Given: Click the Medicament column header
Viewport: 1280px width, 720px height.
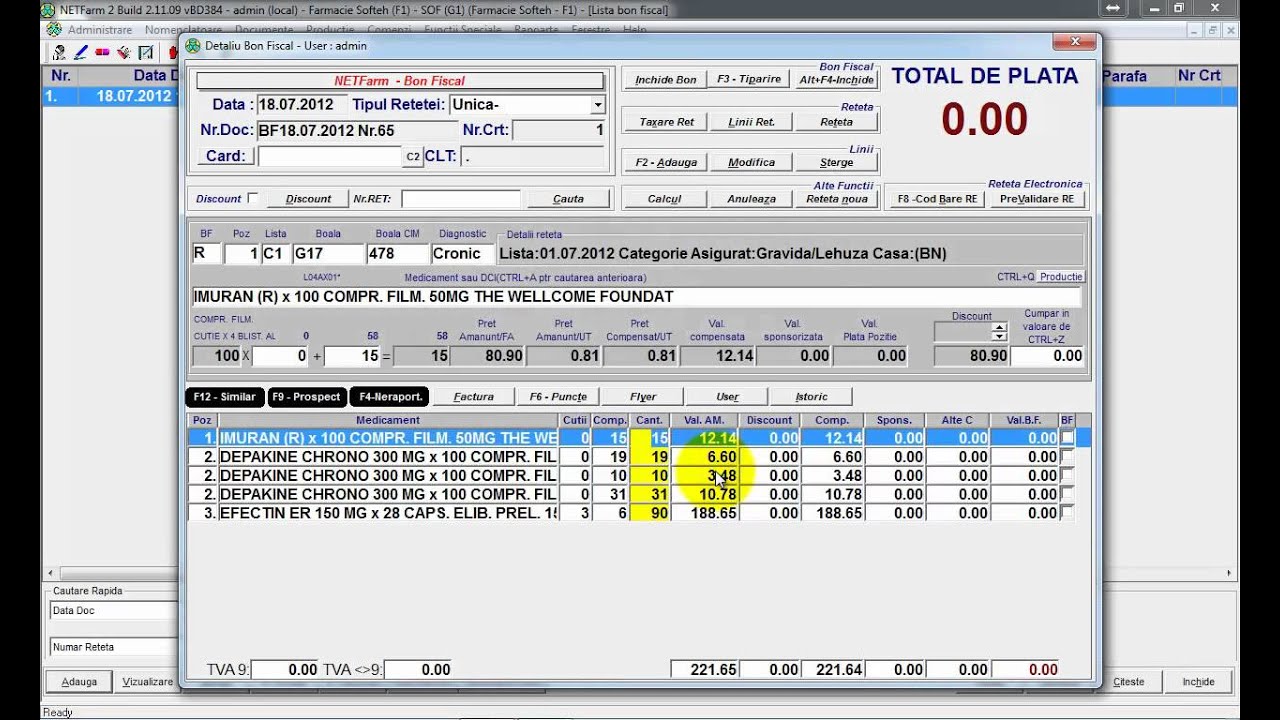Looking at the screenshot, I should tap(388, 421).
